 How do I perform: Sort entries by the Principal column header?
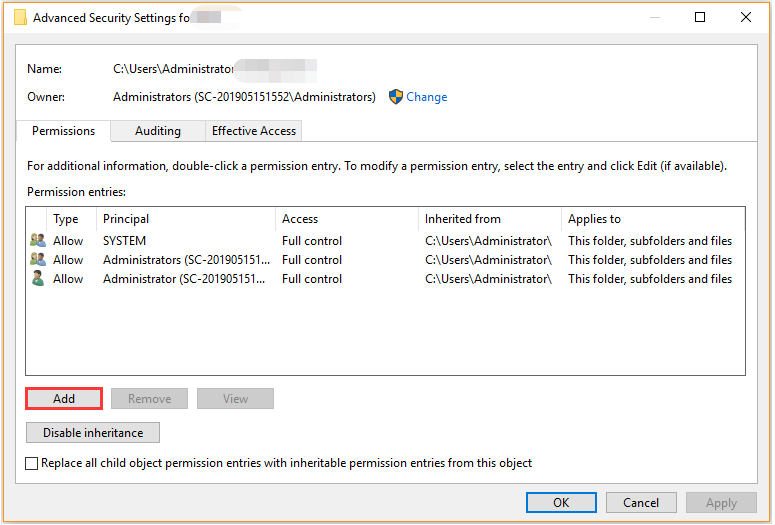[126, 219]
